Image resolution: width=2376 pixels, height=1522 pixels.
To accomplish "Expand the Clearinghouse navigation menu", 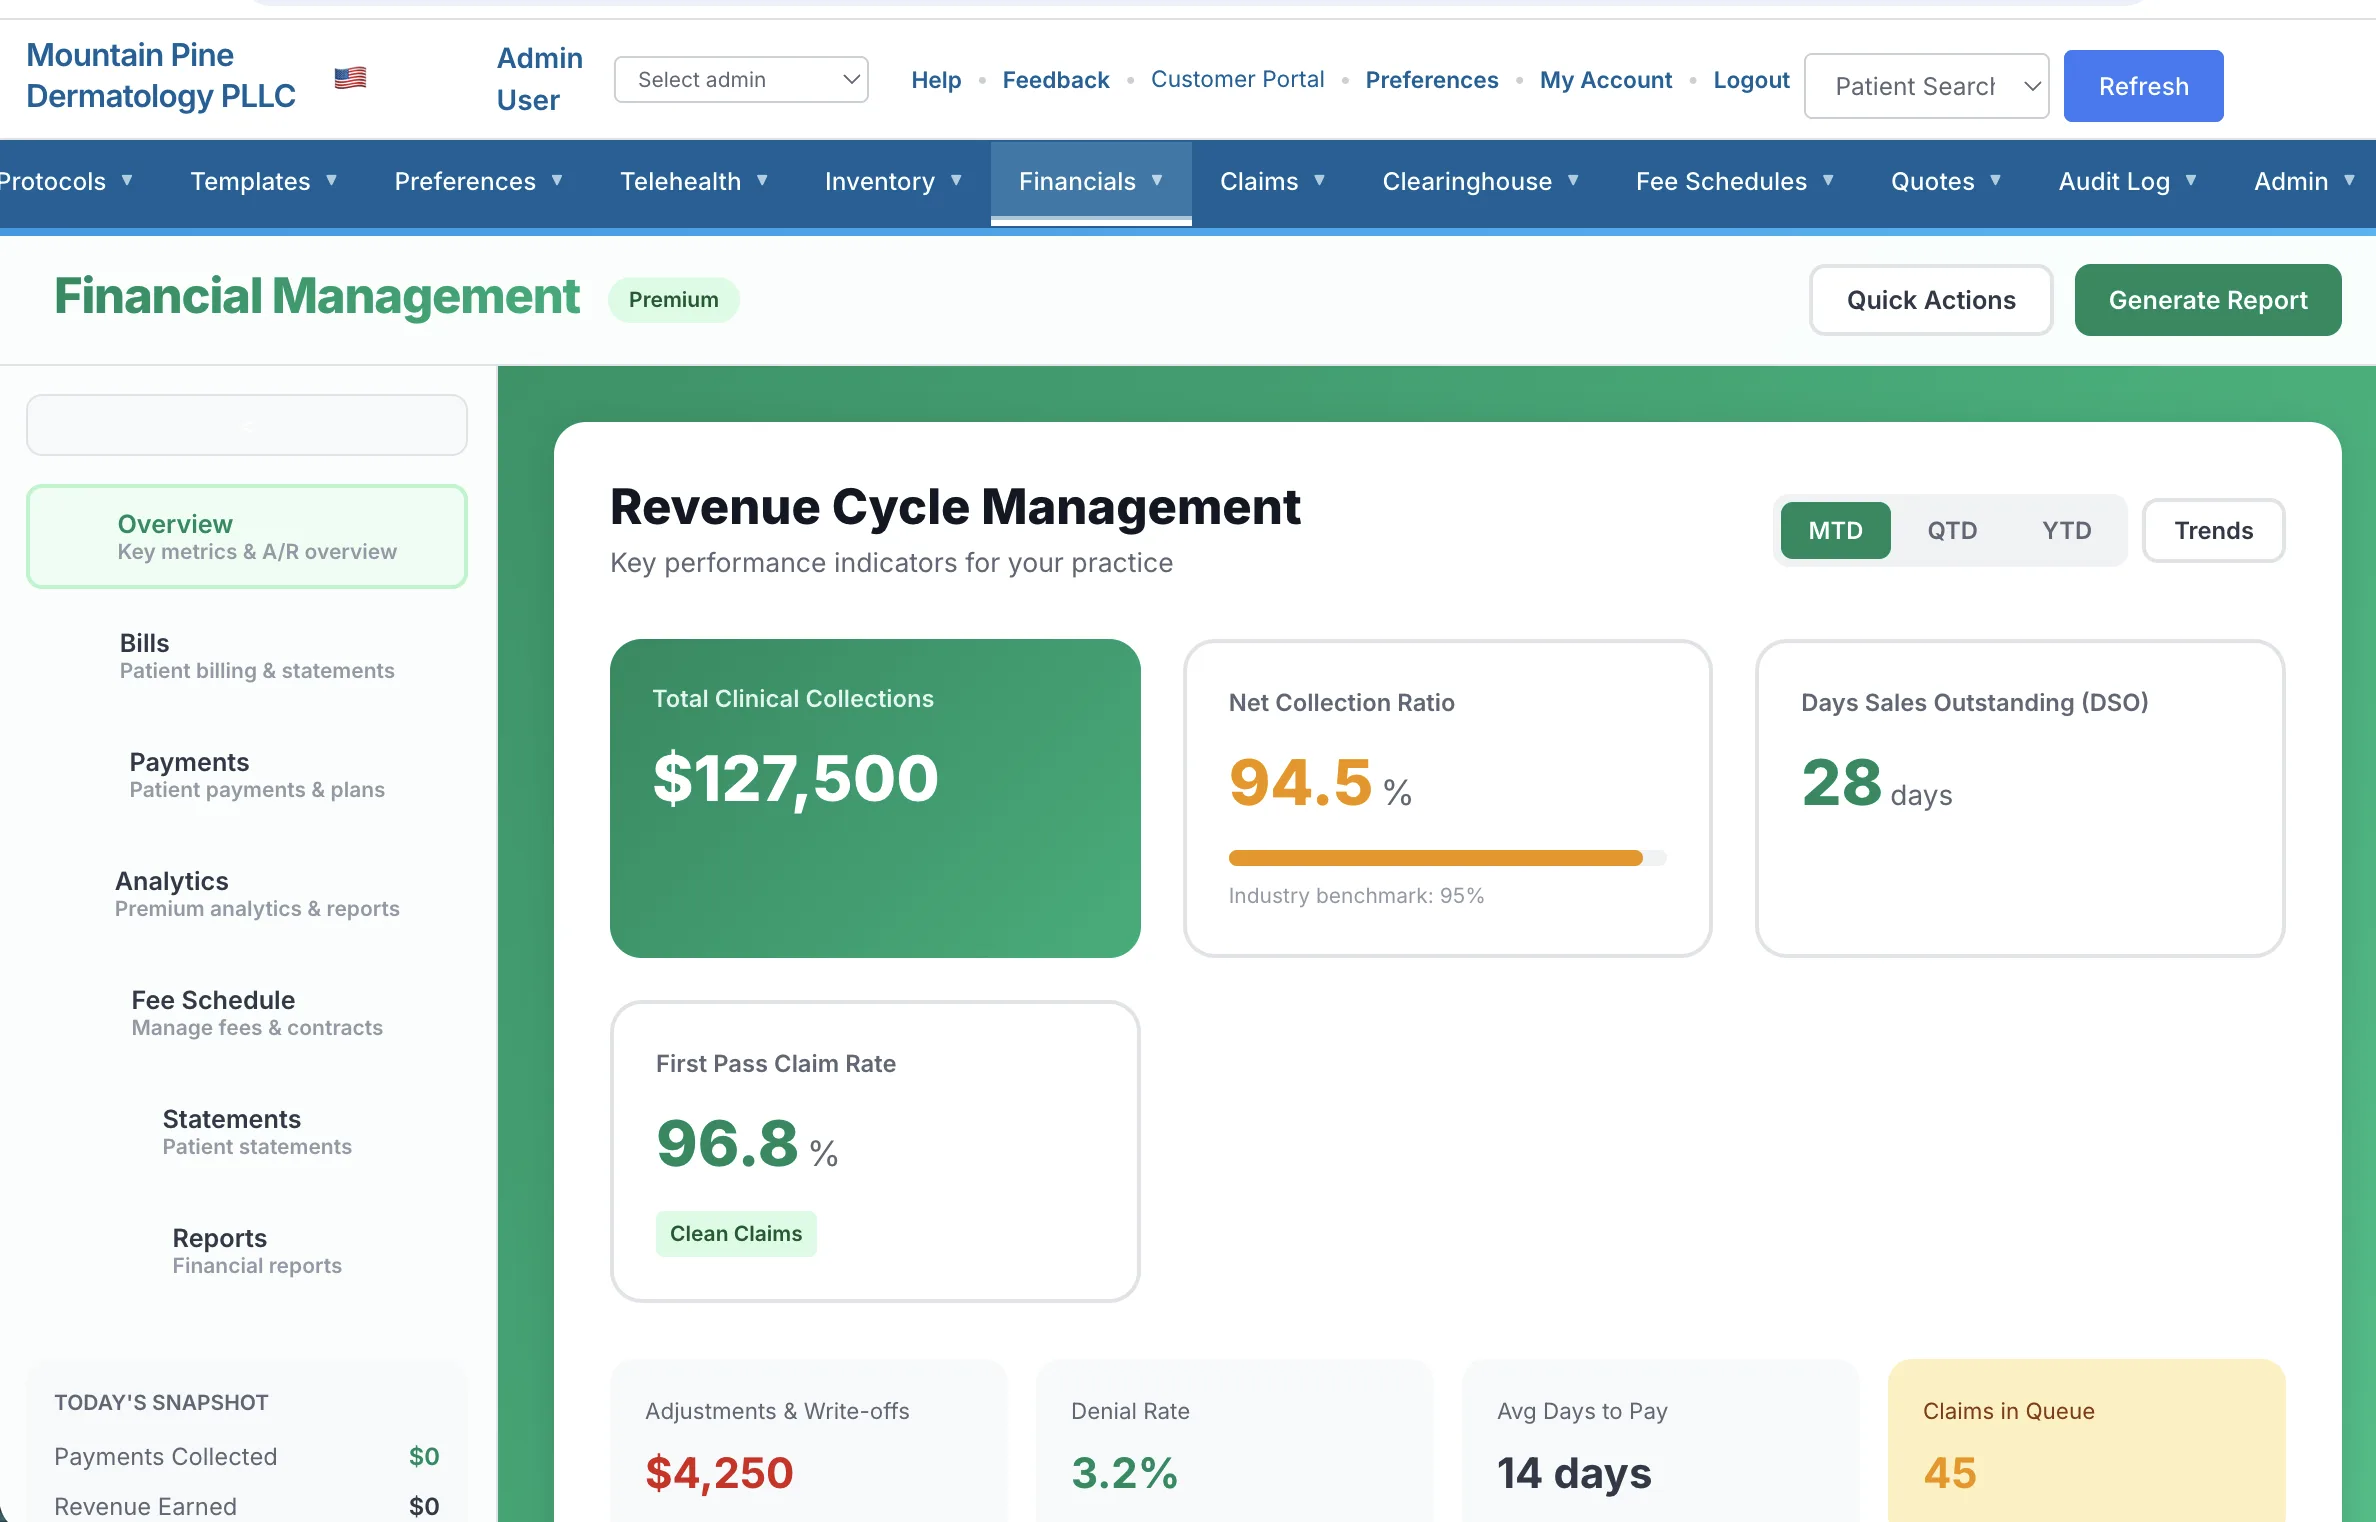I will 1480,181.
